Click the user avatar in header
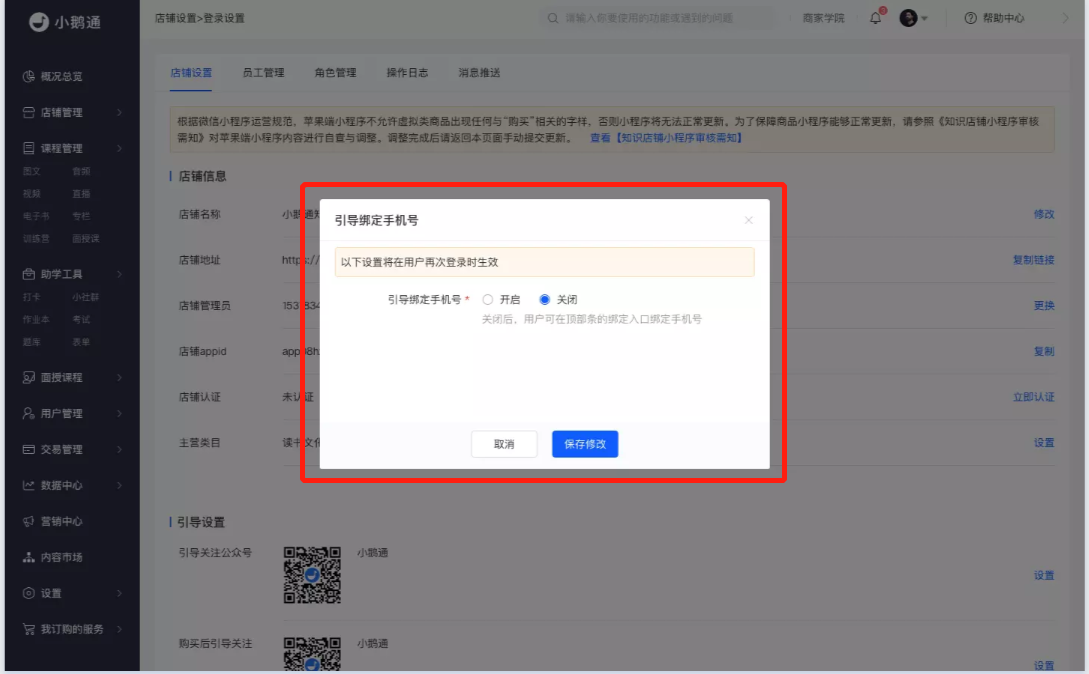This screenshot has width=1089, height=674. [x=908, y=18]
